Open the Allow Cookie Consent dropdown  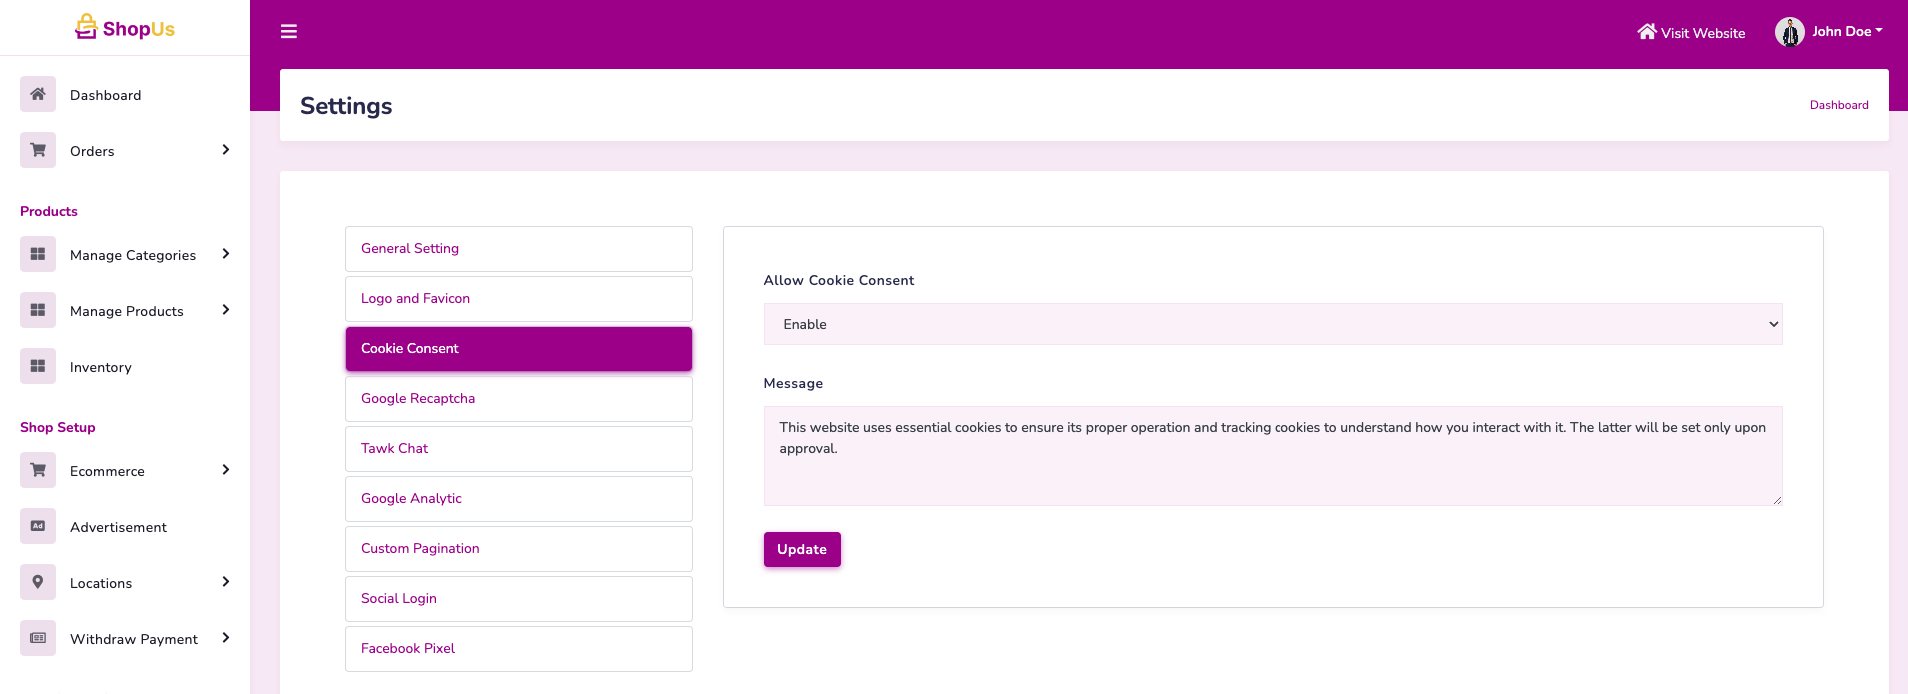coord(1272,324)
